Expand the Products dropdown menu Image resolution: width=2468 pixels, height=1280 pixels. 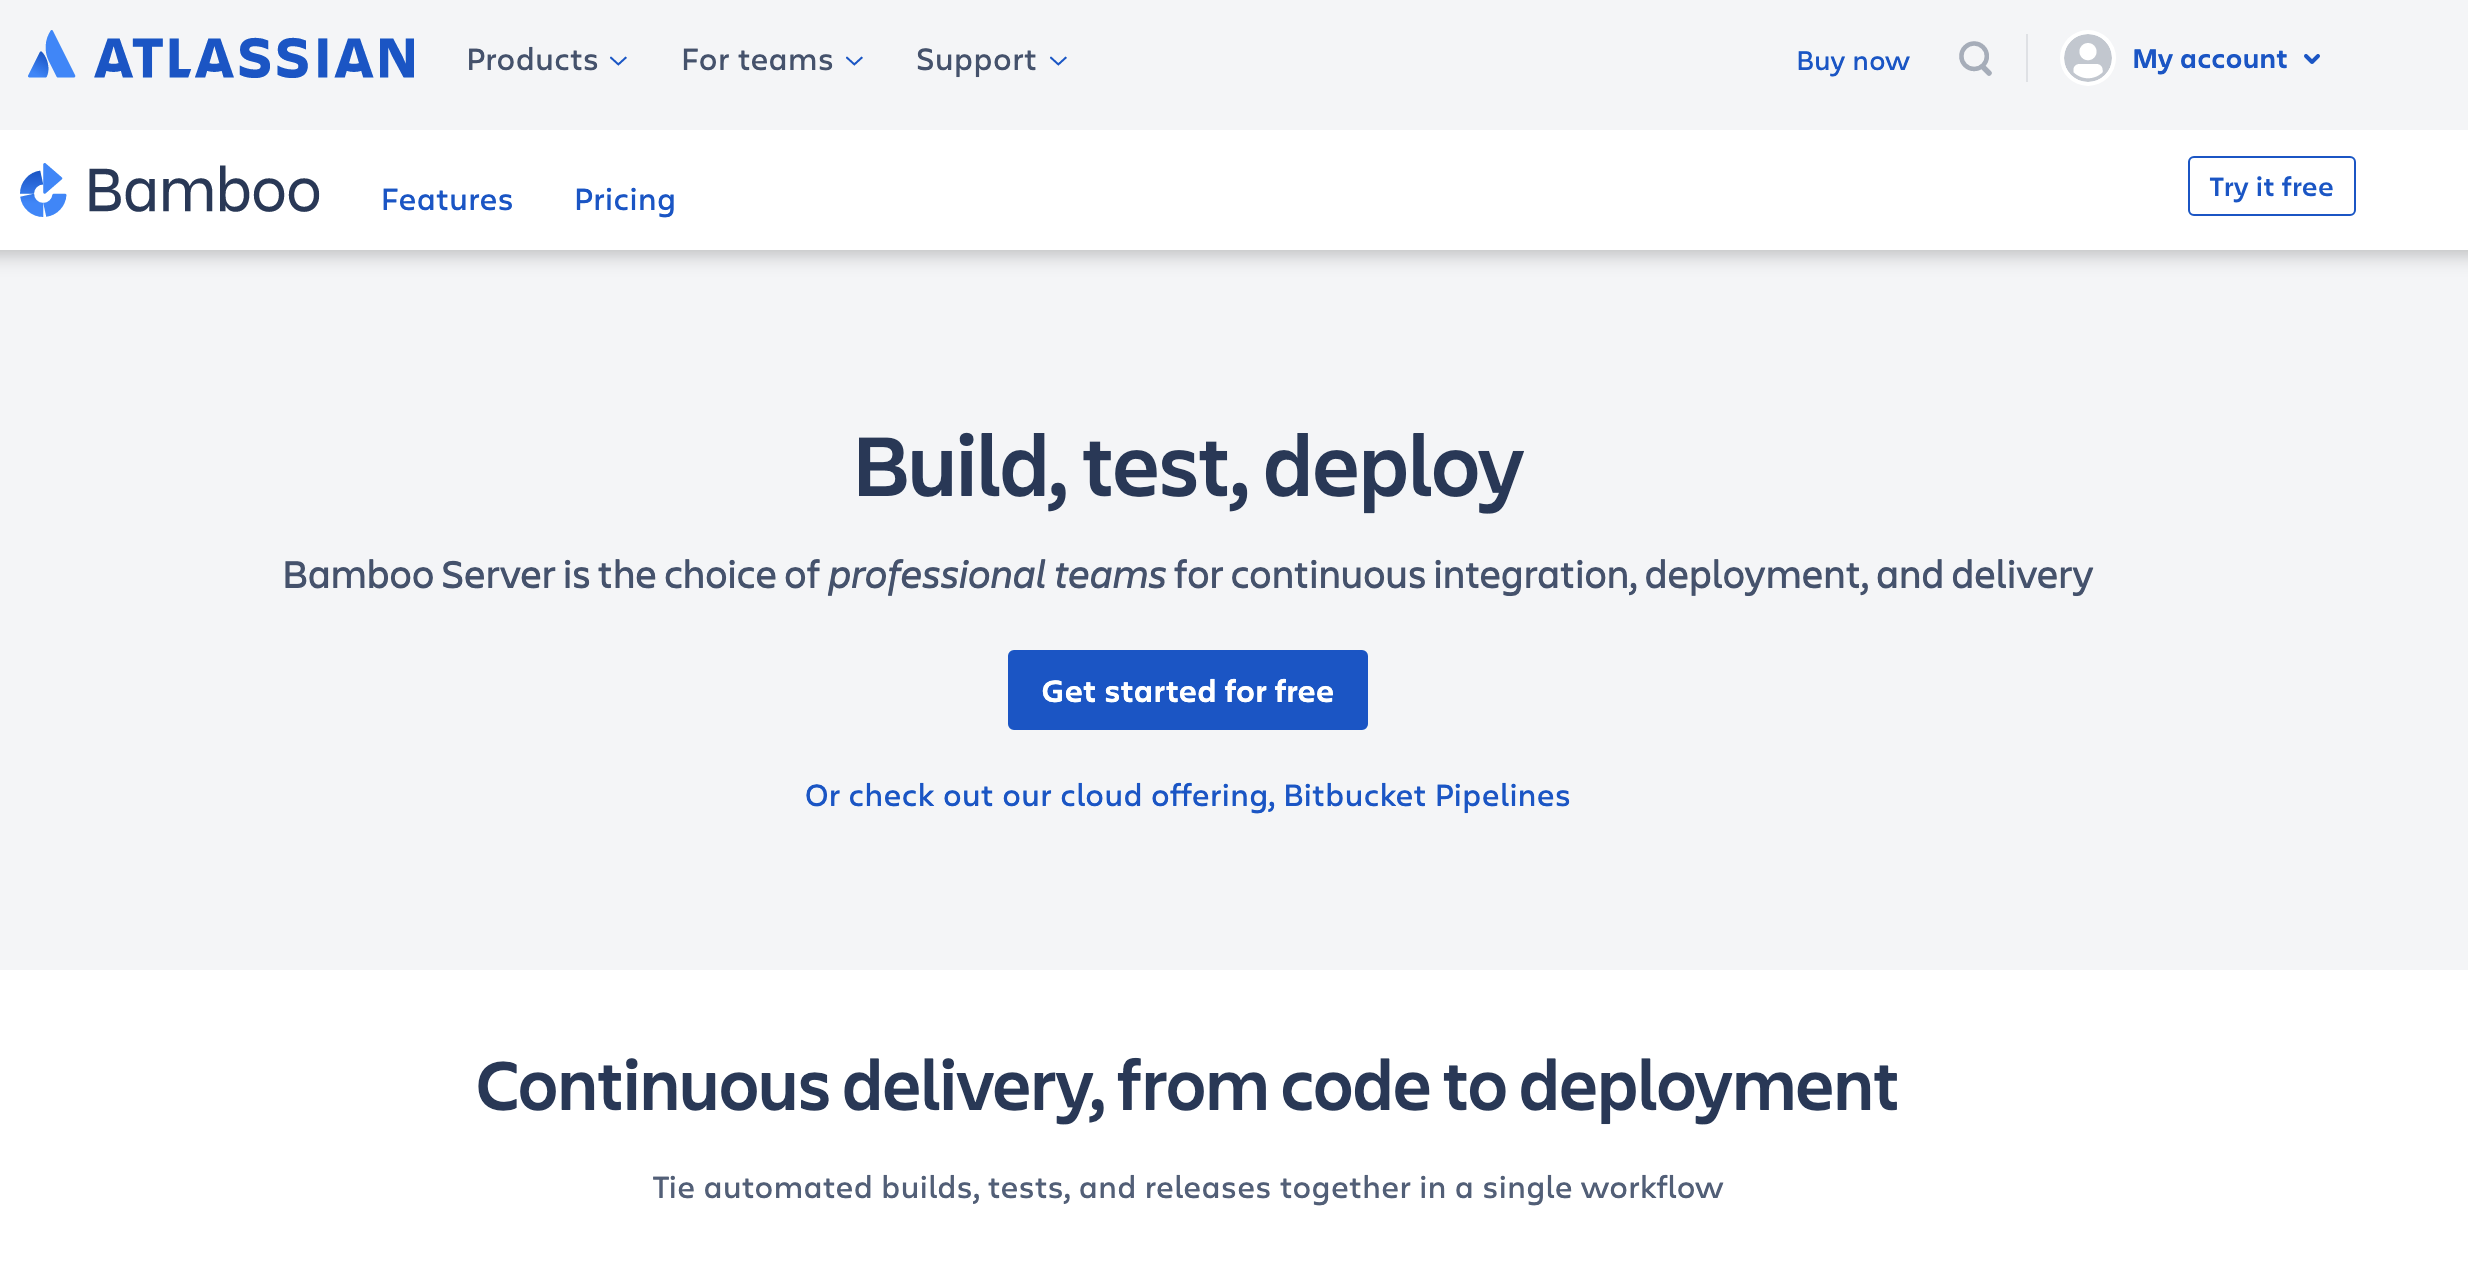tap(546, 60)
